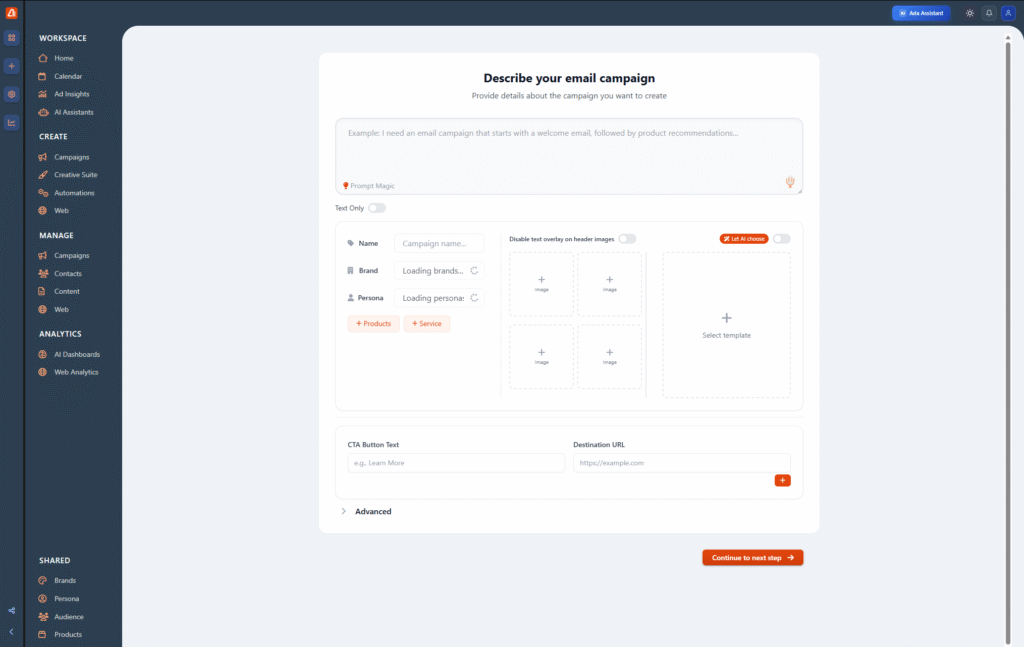Click the microphone icon in prompt box

(789, 182)
